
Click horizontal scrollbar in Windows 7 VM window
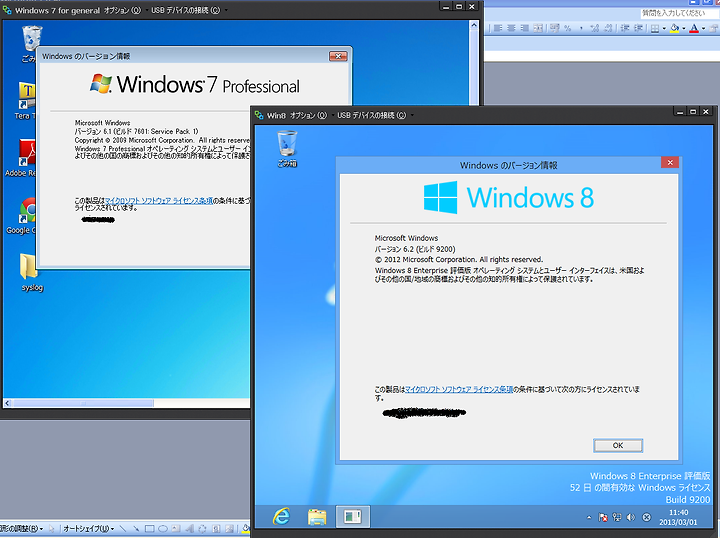[x=83, y=404]
